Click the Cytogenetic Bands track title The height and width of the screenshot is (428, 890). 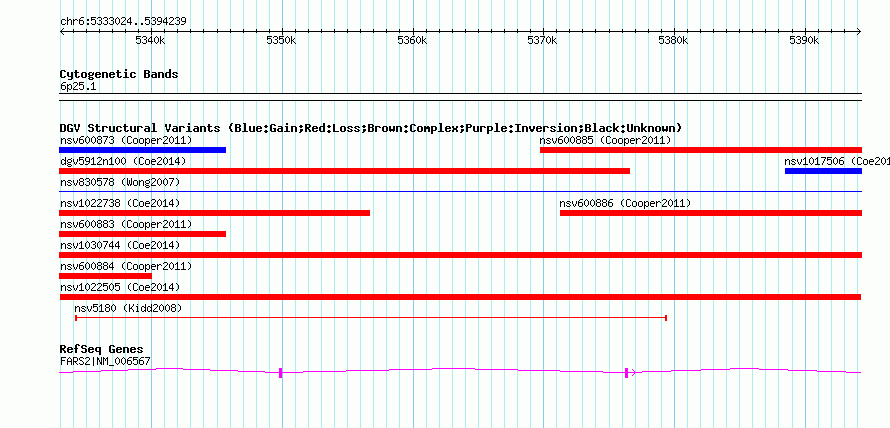pyautogui.click(x=119, y=74)
